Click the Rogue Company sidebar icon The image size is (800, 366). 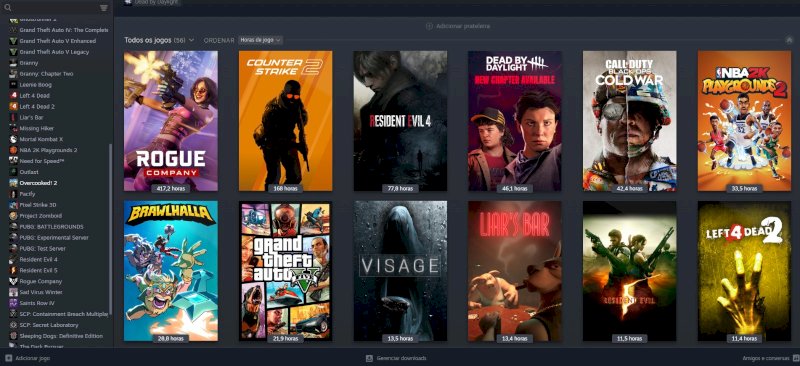[x=13, y=281]
